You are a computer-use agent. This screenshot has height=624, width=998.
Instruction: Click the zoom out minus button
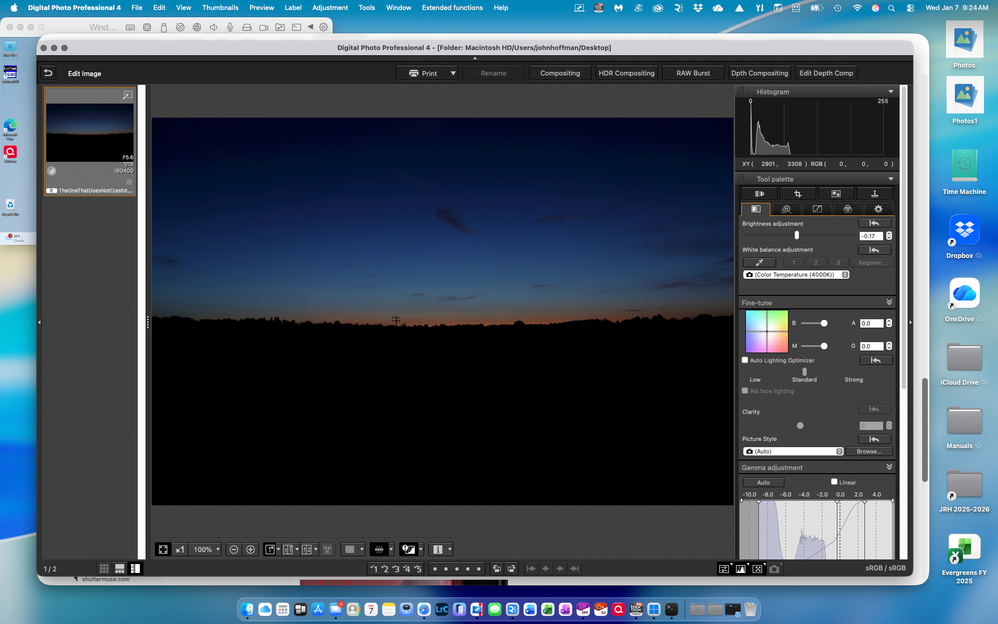pos(233,549)
